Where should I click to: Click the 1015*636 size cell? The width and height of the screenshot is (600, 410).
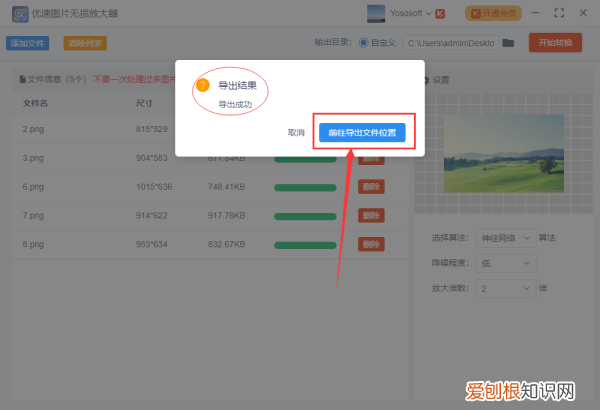tap(154, 187)
